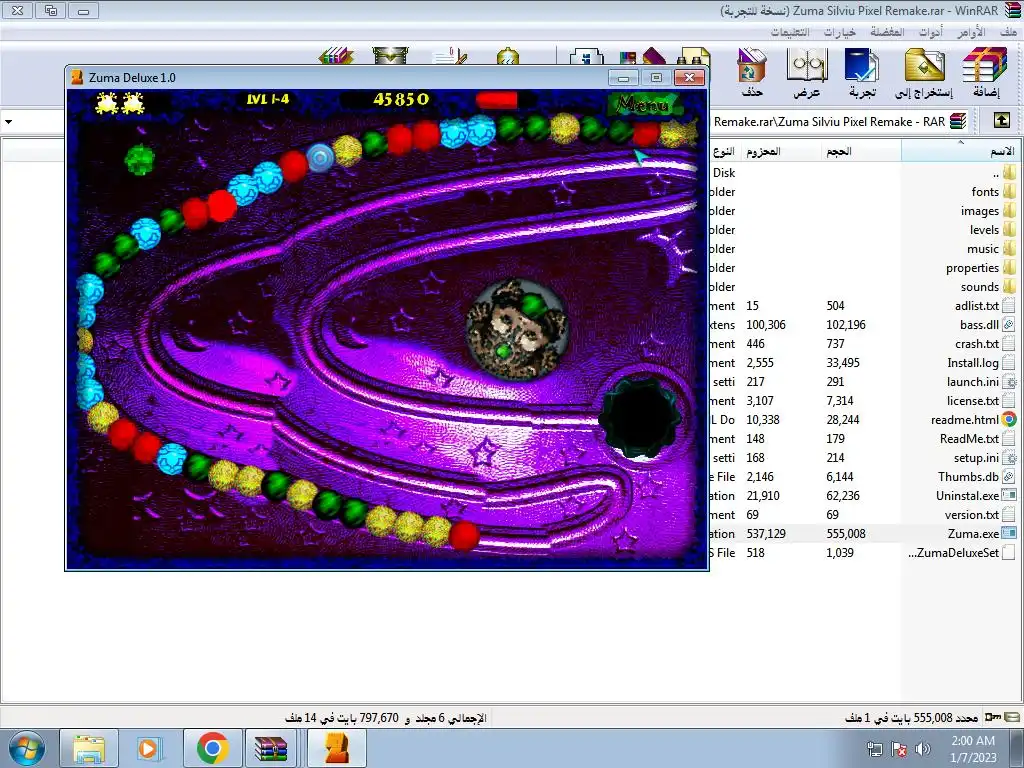Open the WinRAR address bar dropdown arrow
This screenshot has height=768, width=1024.
(8, 121)
